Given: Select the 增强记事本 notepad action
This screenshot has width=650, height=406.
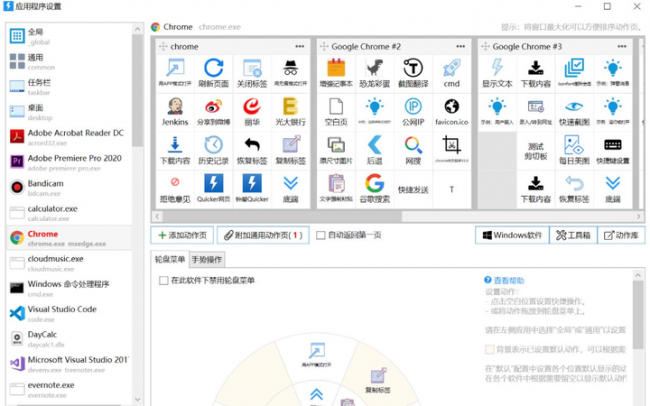Looking at the screenshot, I should pos(336,73).
